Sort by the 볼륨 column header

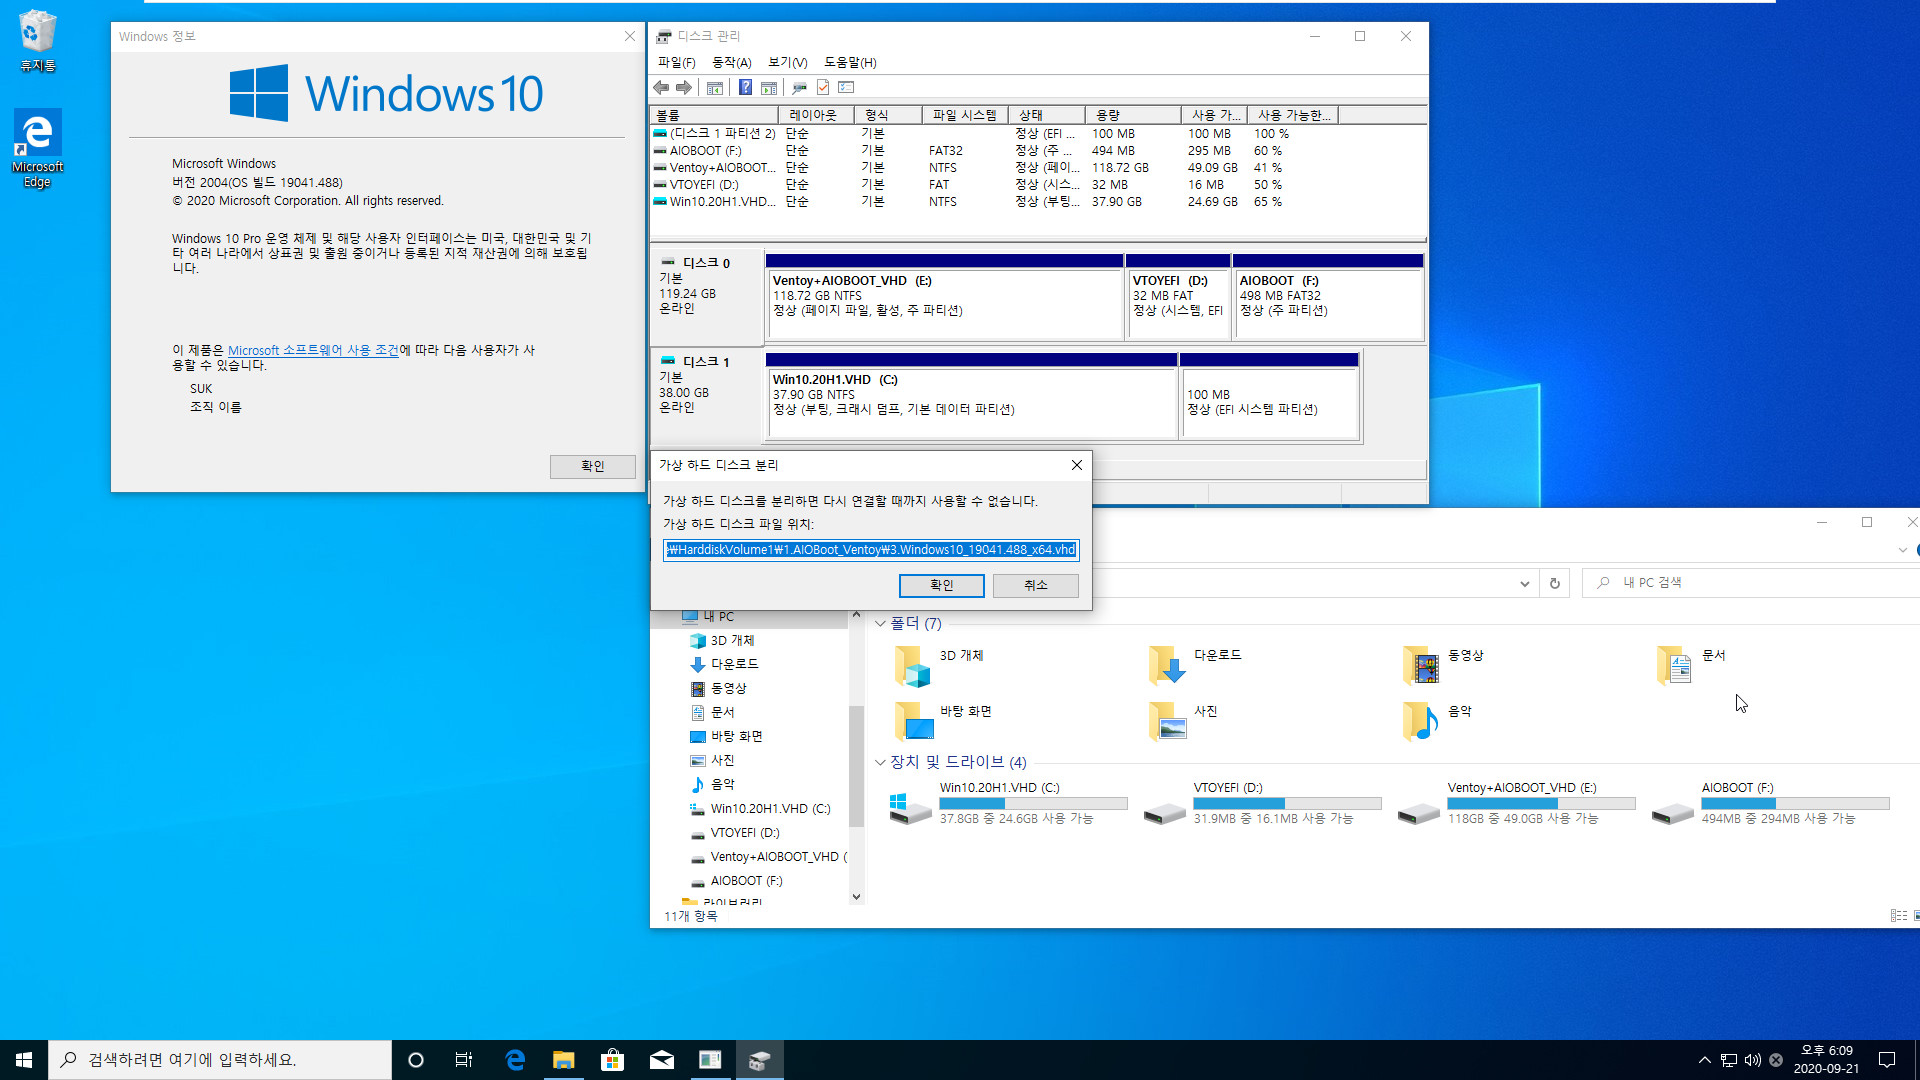(x=715, y=115)
